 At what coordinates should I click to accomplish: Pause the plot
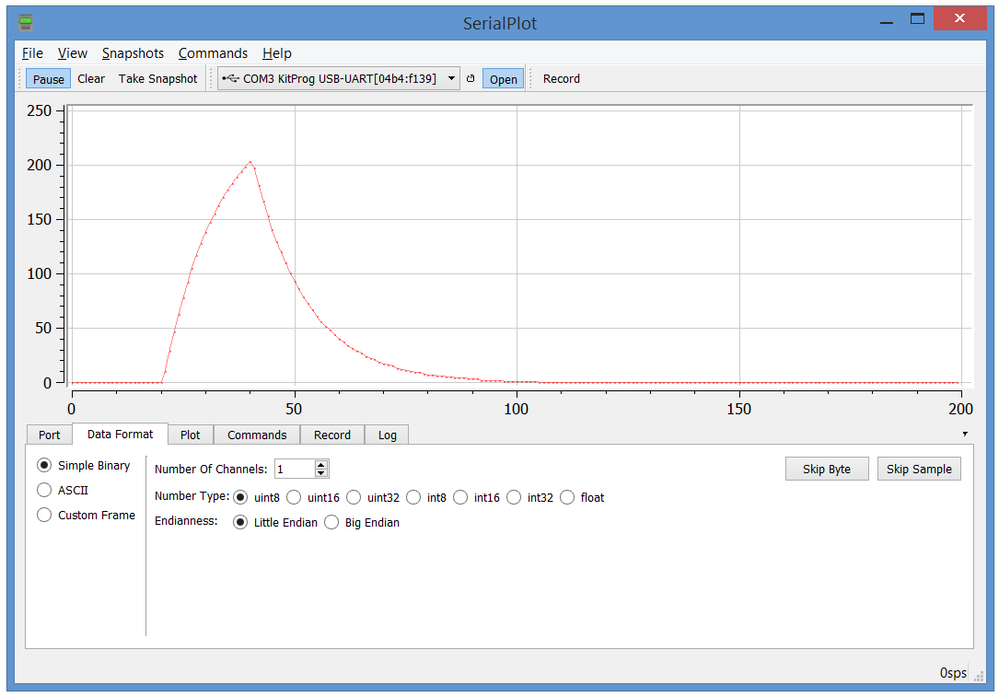tap(48, 78)
